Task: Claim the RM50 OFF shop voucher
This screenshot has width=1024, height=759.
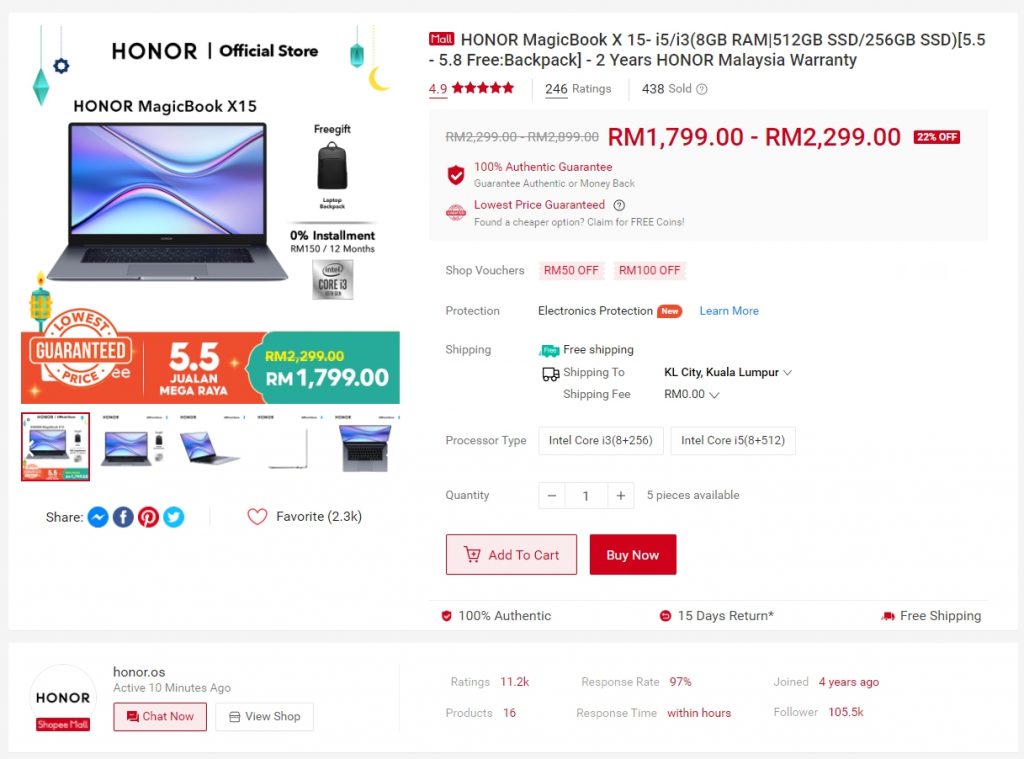Action: click(571, 270)
